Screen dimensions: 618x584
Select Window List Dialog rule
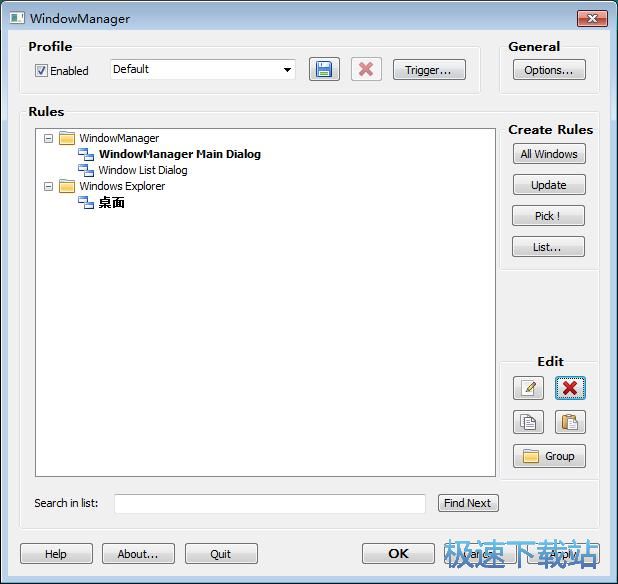pos(143,170)
